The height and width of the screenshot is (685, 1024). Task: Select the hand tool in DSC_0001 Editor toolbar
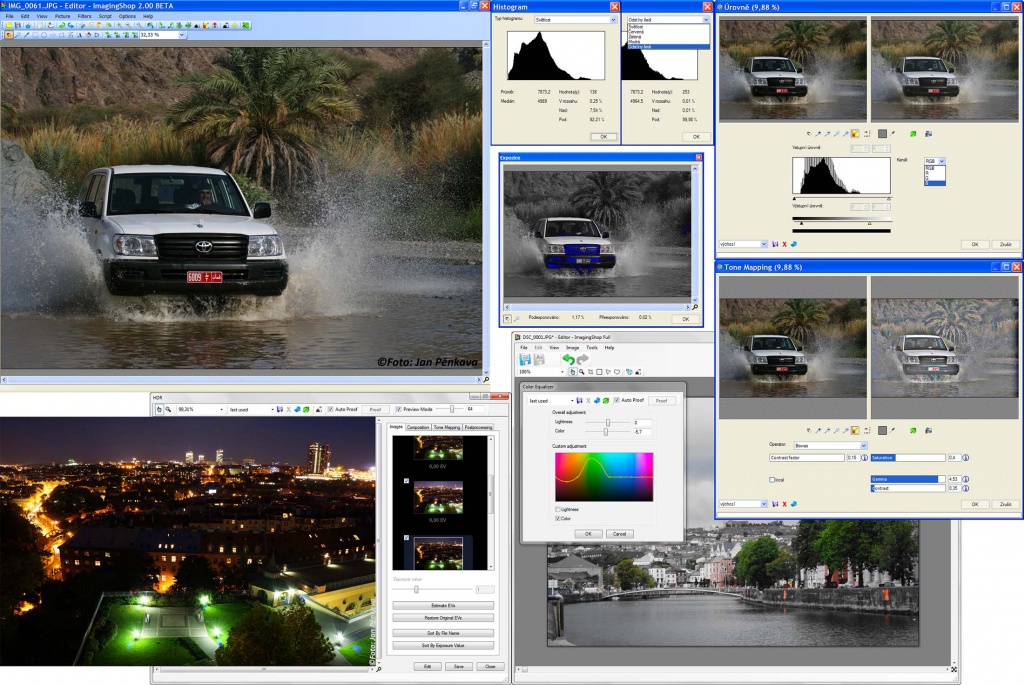[572, 372]
